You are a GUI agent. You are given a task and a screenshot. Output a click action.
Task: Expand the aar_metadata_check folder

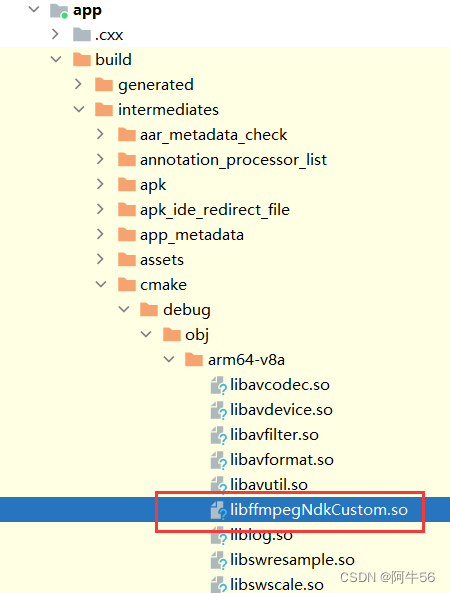click(x=100, y=134)
